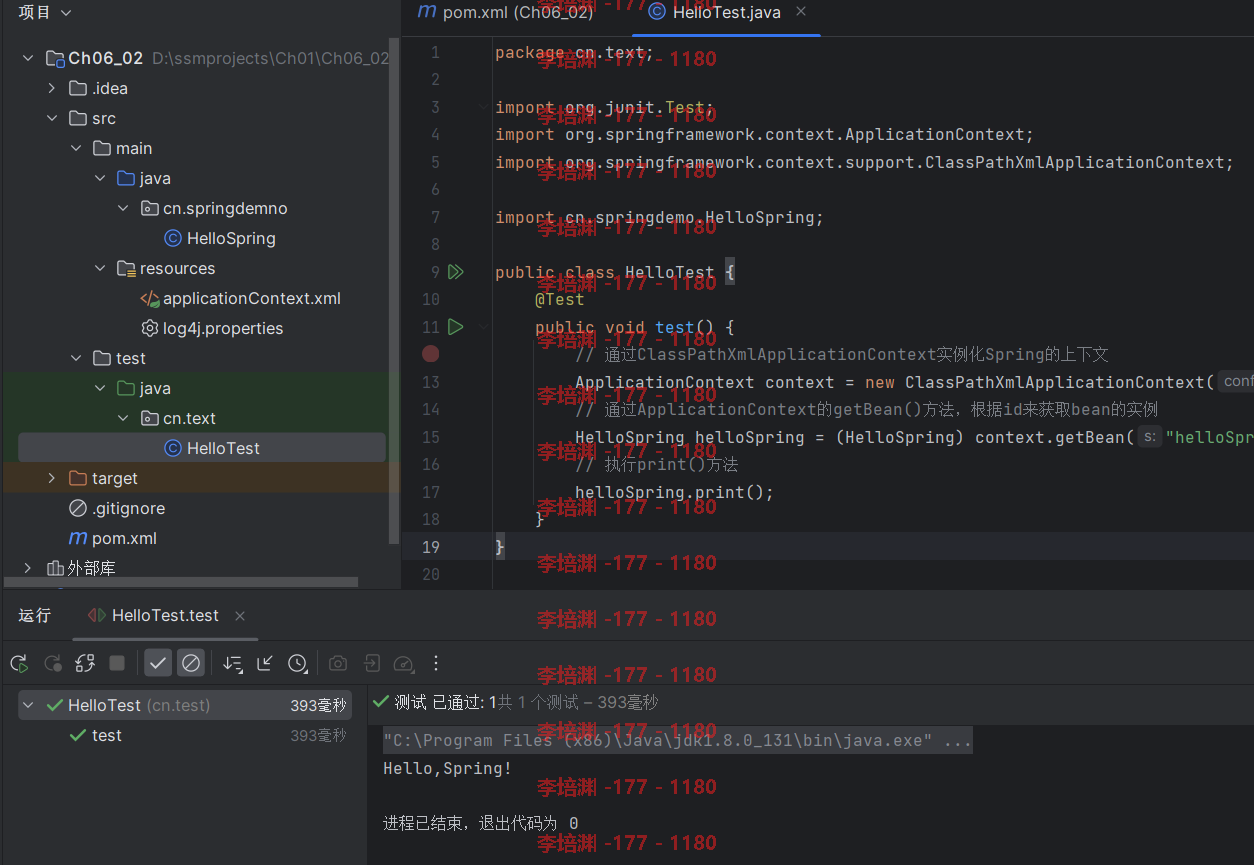Viewport: 1254px width, 865px height.
Task: Toggle the red breakpoint in the gutter
Action: point(431,354)
